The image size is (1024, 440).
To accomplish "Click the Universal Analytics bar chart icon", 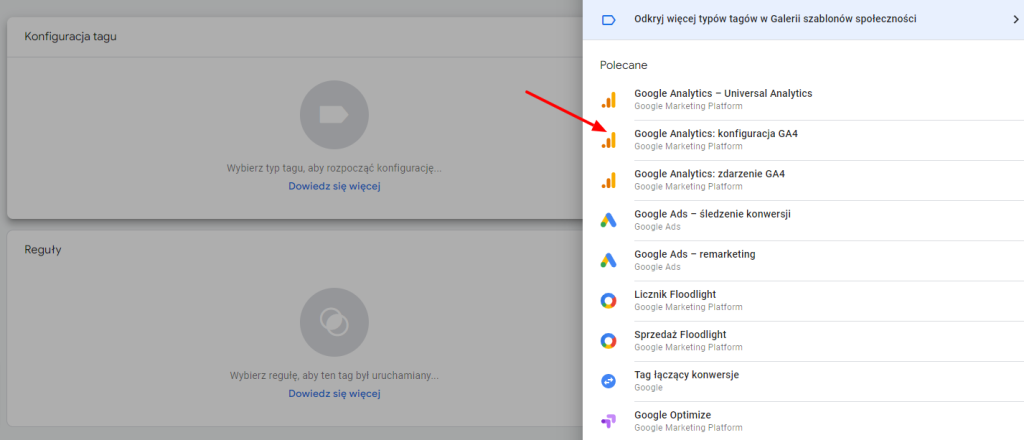I will [609, 100].
